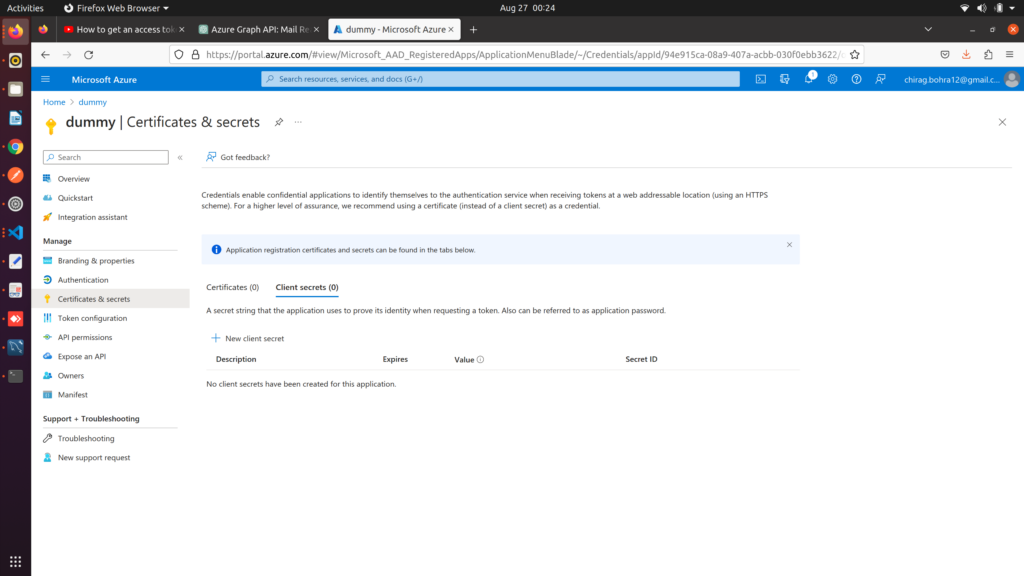
Task: Switch to Certificates (0) tab
Action: tap(232, 287)
